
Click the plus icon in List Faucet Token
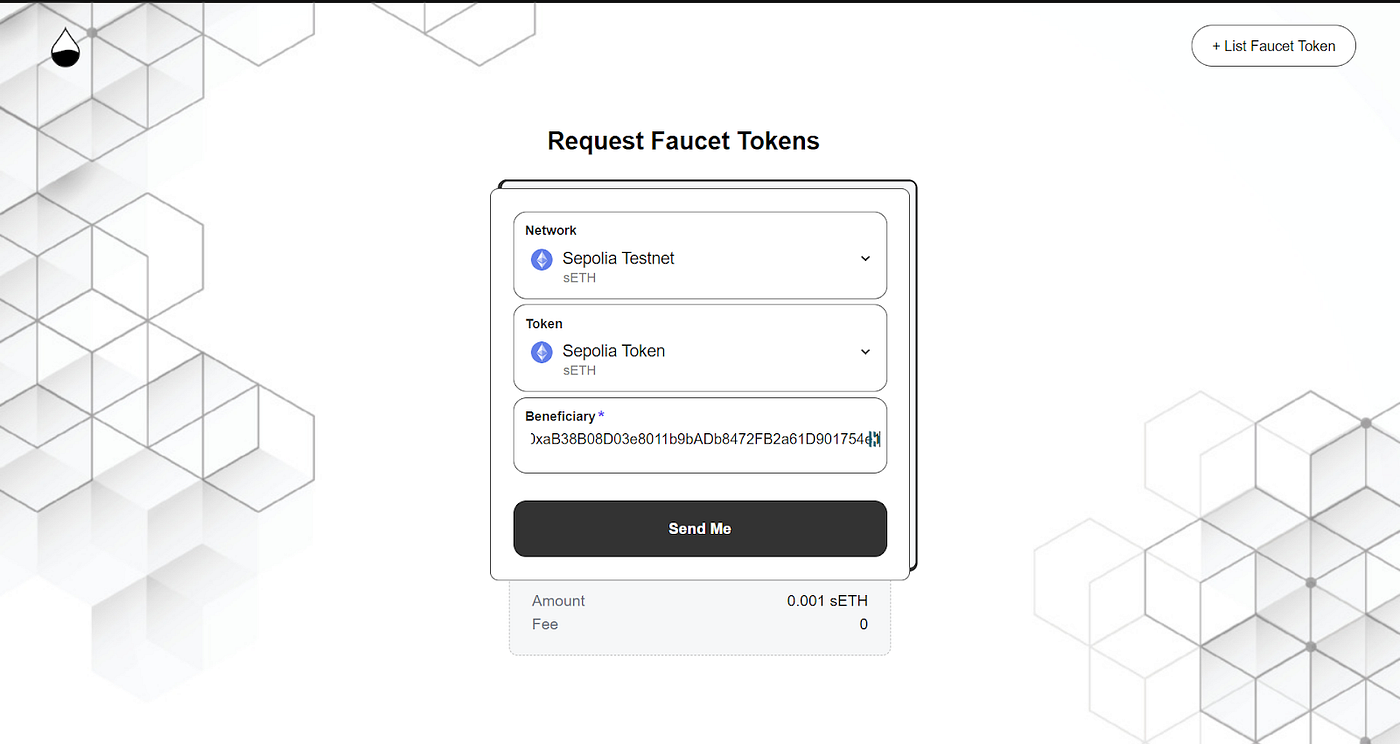(x=1215, y=45)
